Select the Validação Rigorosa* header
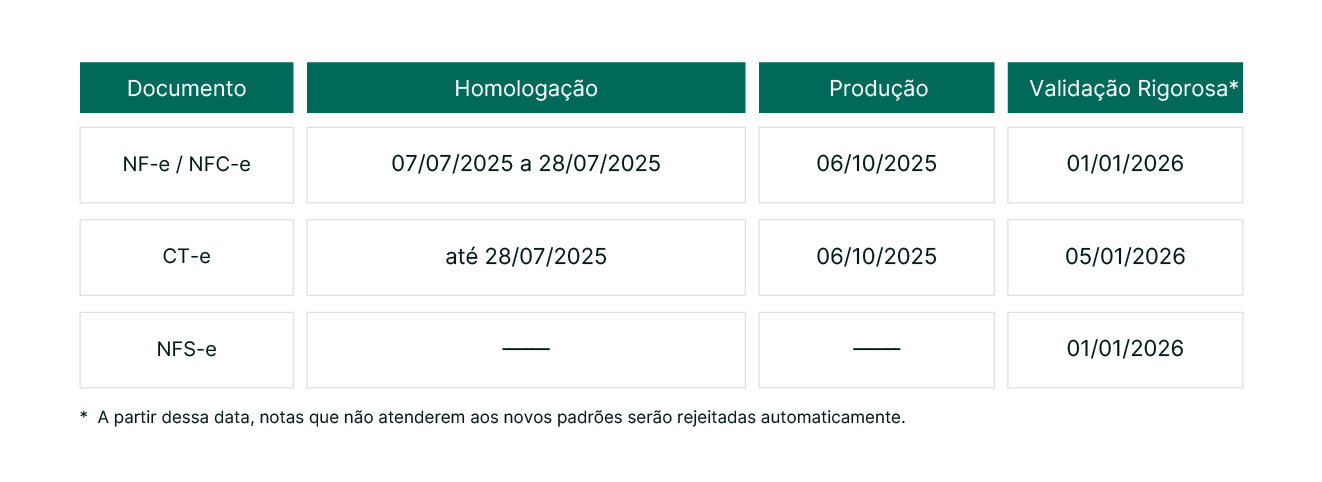 point(1125,88)
